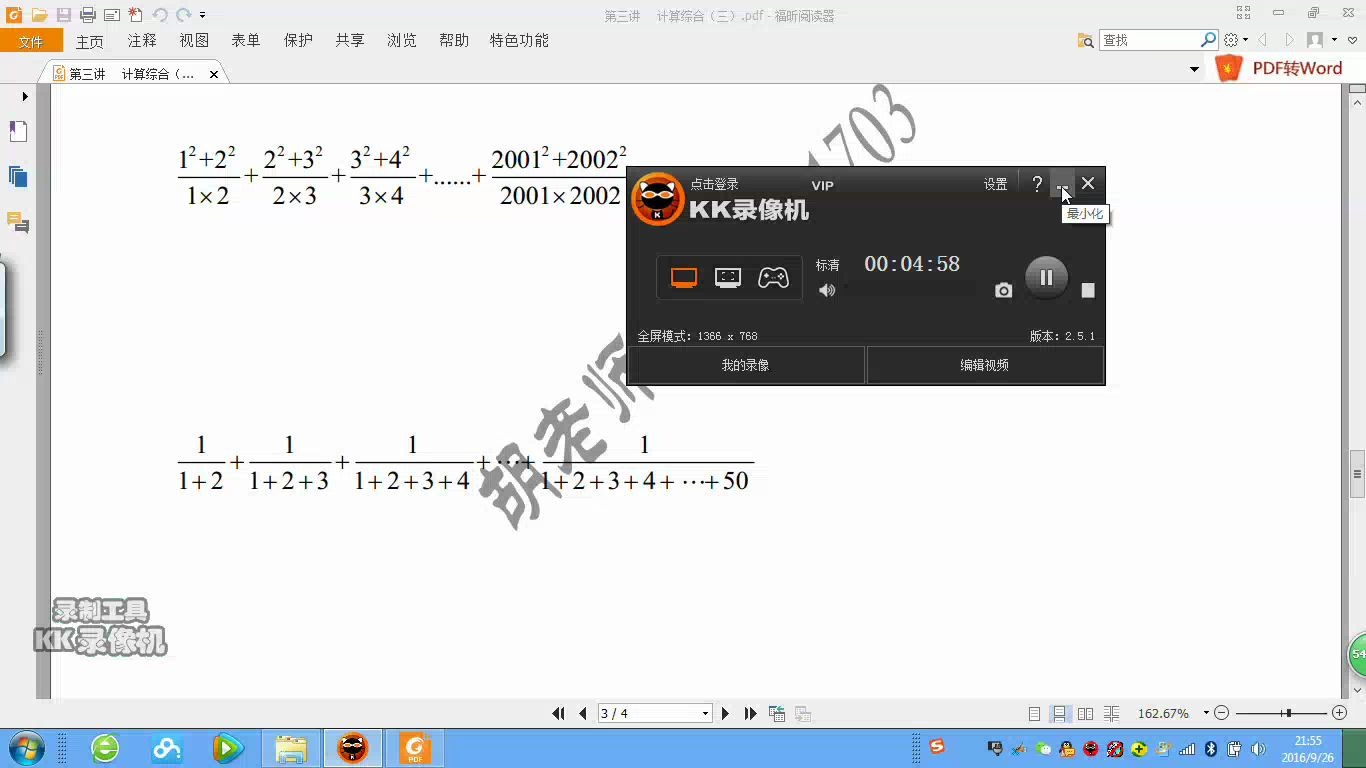Viewport: 1366px width, 768px height.
Task: Click the Print icon in quick access toolbar
Action: tap(86, 14)
